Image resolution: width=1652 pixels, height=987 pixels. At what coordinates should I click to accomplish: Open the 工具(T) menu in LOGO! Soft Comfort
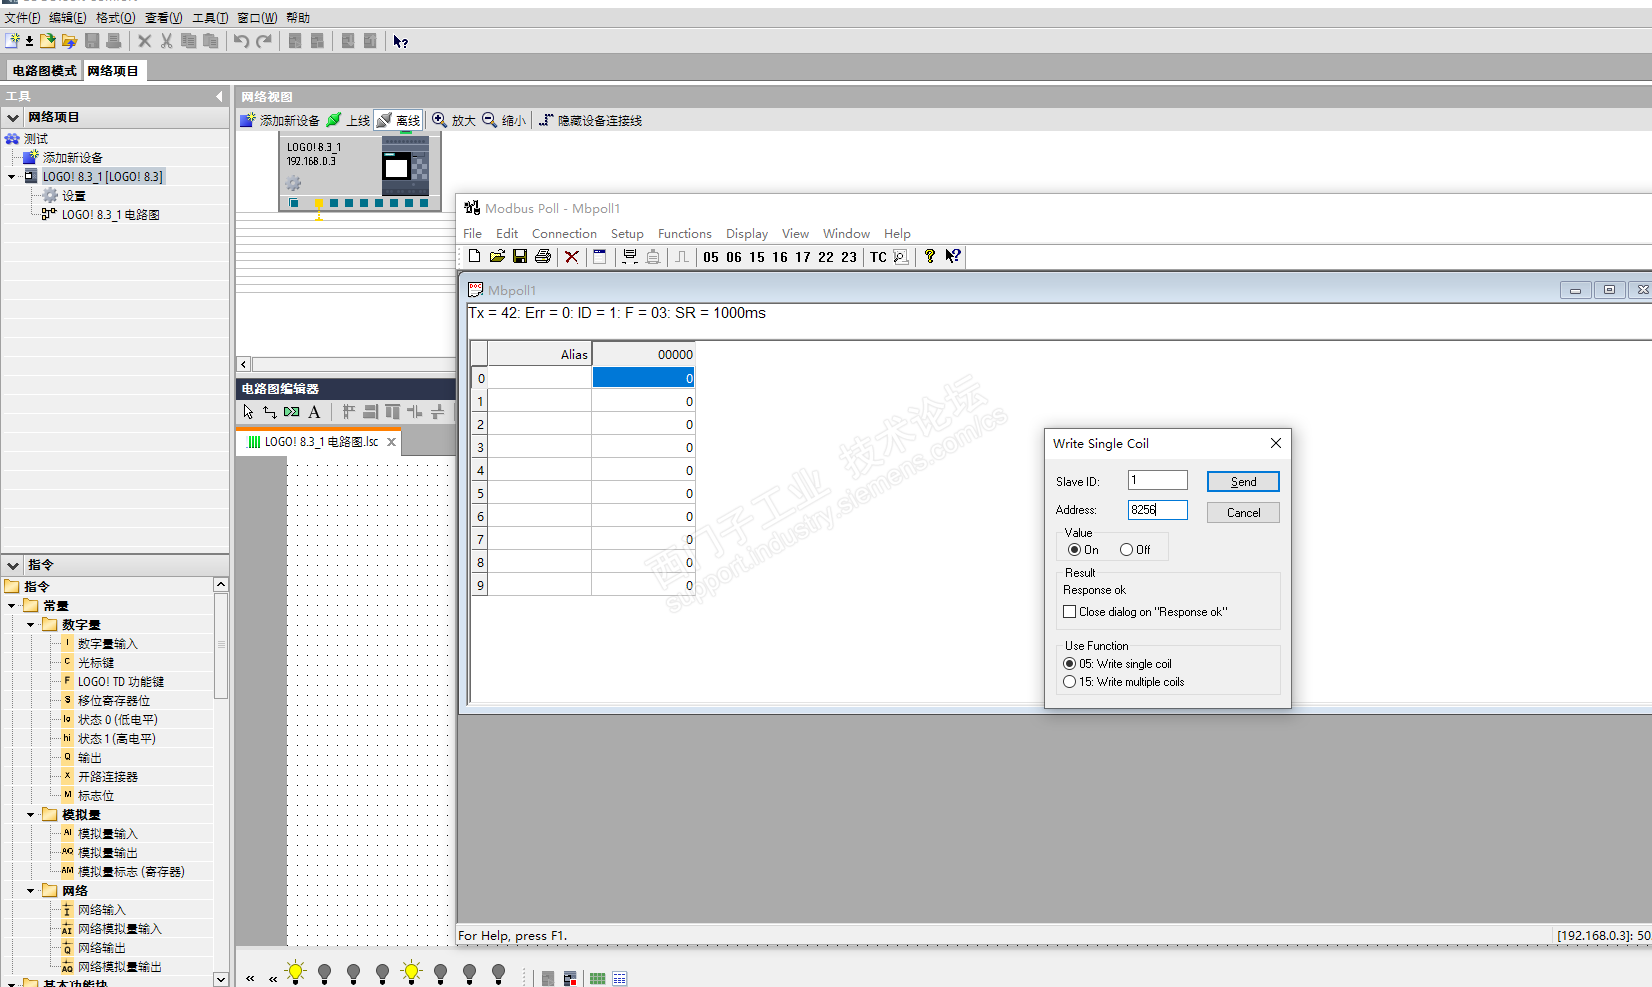[210, 18]
